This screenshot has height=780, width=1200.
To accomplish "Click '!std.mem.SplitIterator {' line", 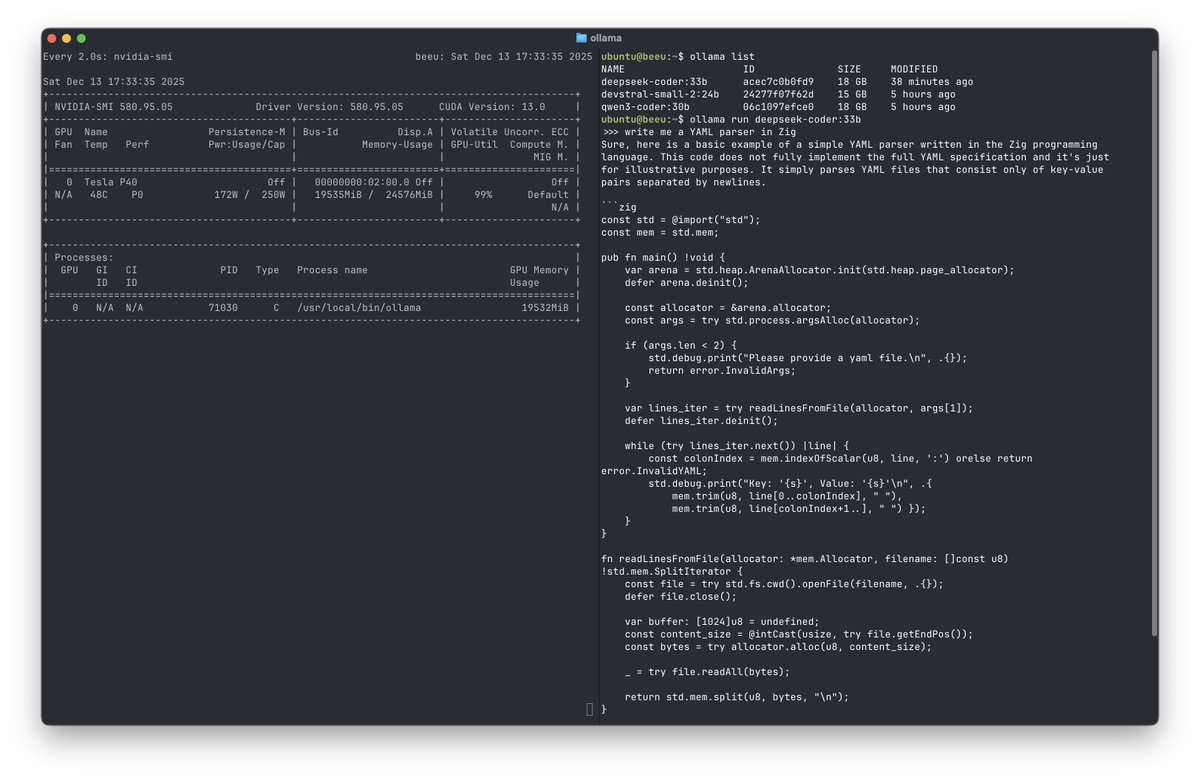I will point(672,571).
